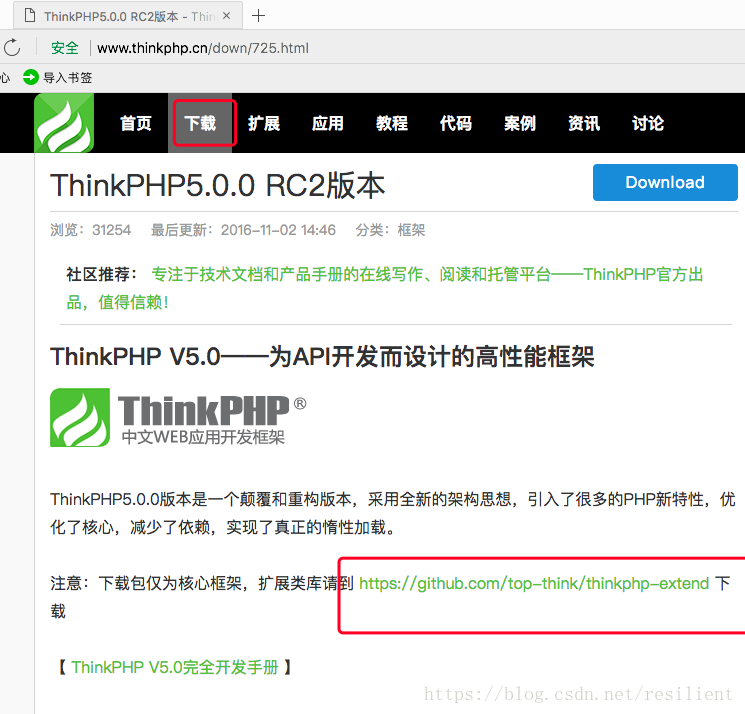Select the ThinkPHP5.0.0 RC2版本 browser tab

point(128,16)
